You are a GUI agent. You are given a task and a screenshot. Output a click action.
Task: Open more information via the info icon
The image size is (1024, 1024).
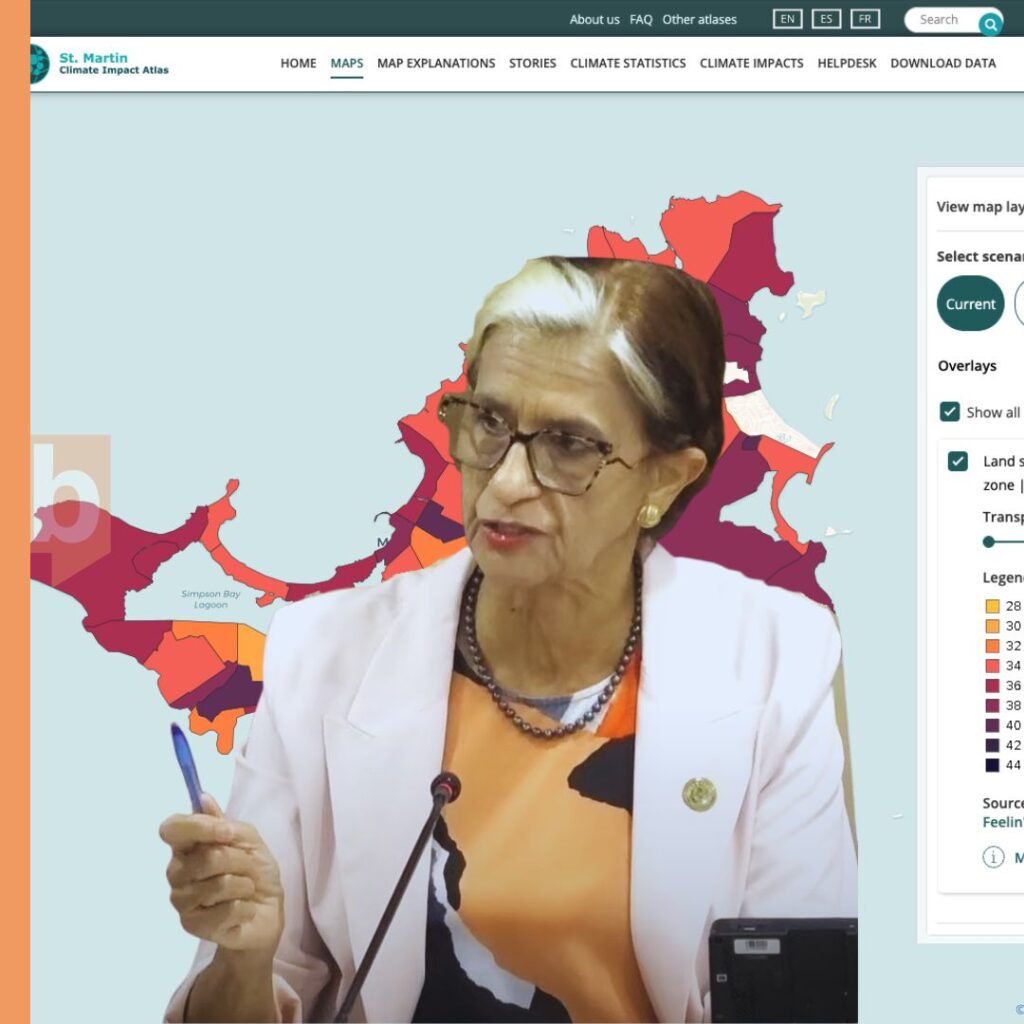(x=993, y=857)
